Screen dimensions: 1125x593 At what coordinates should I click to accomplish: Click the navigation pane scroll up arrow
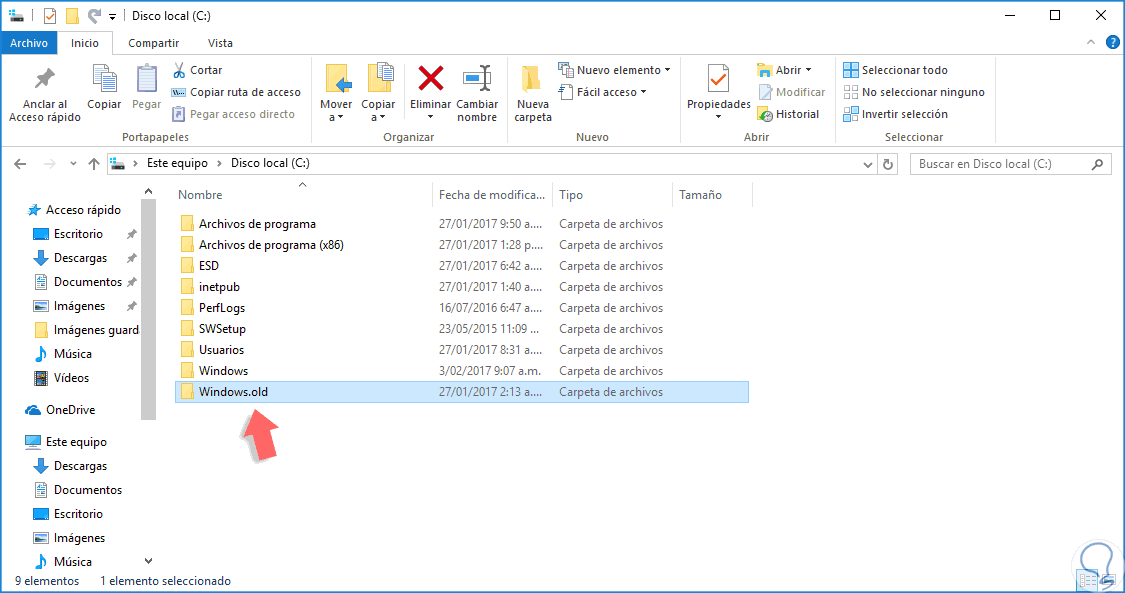pos(149,191)
